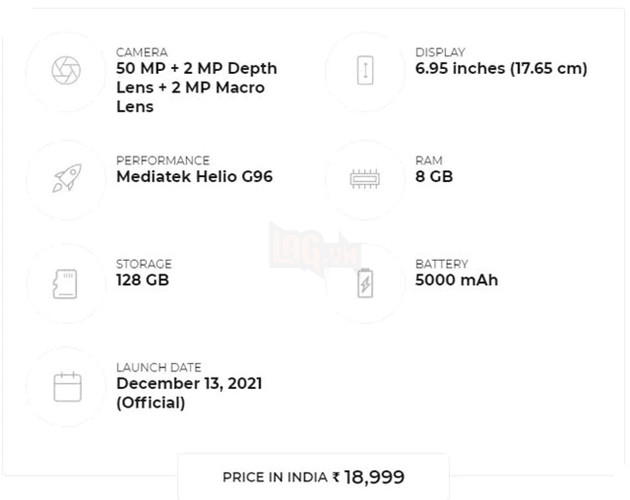Click the camera aperture icon

click(66, 70)
